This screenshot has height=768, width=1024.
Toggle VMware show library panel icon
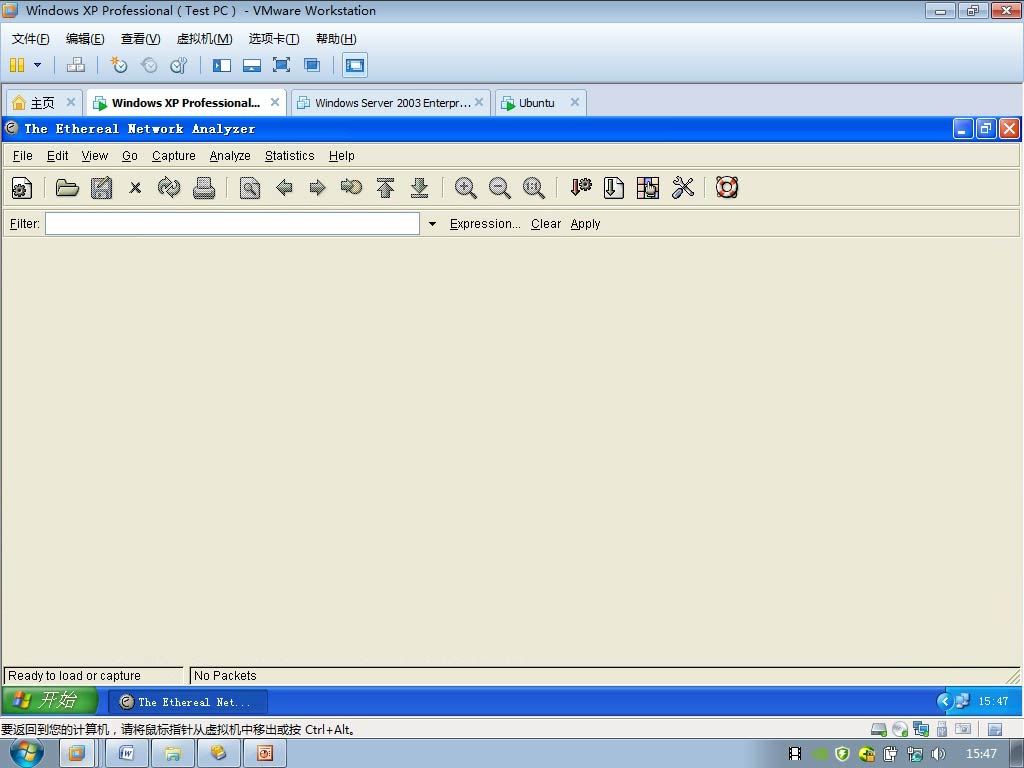pyautogui.click(x=222, y=65)
